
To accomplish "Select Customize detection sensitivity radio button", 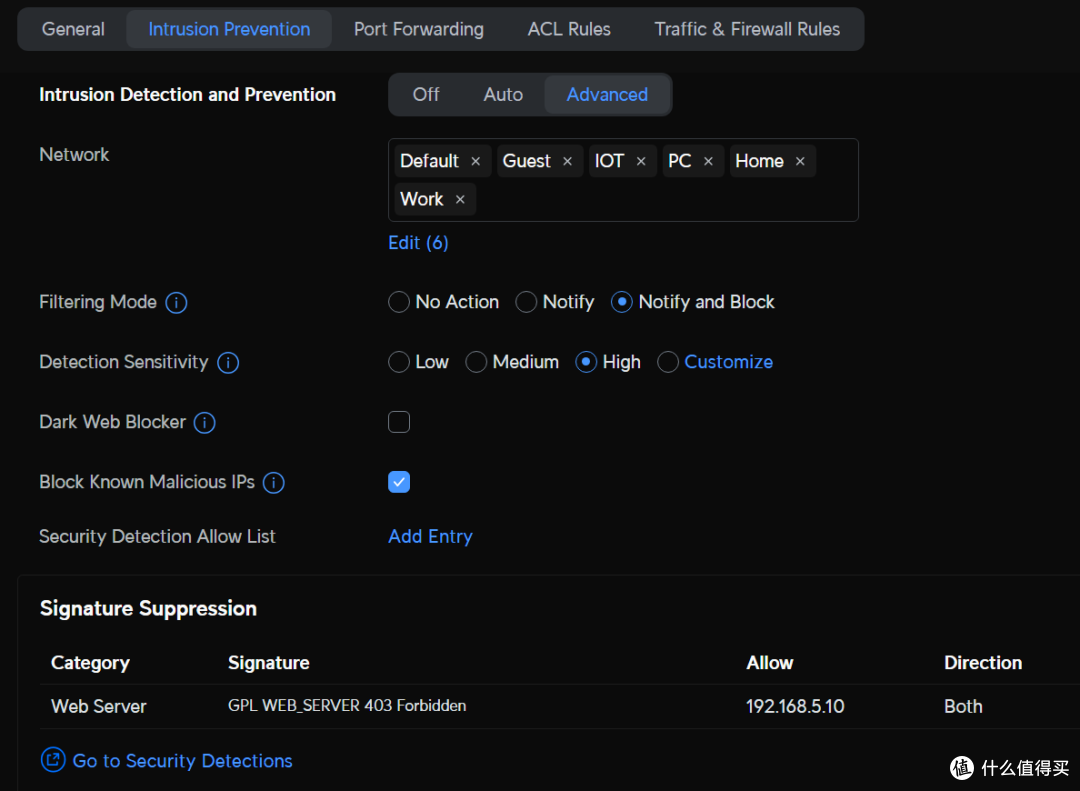I will click(x=668, y=362).
